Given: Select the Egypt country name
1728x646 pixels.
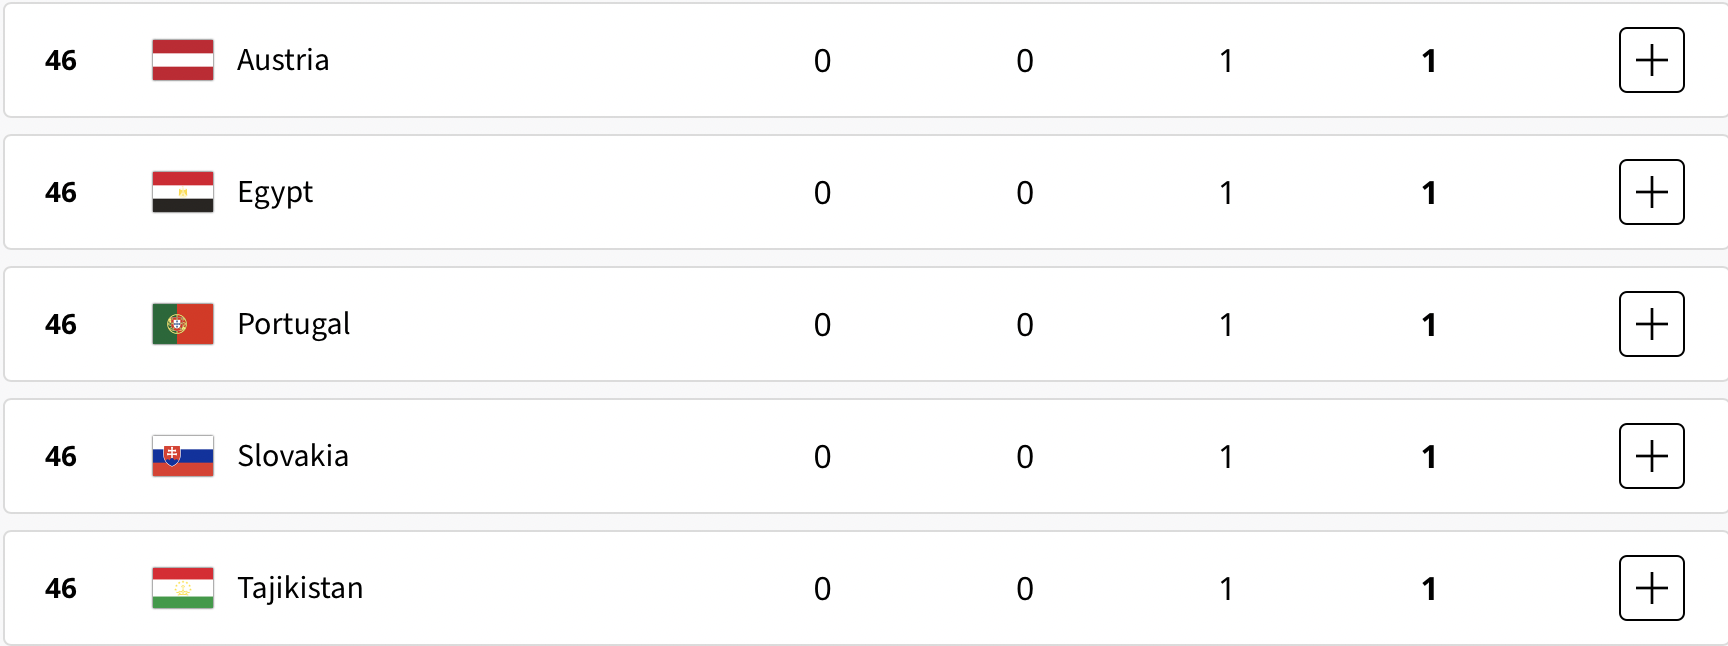Looking at the screenshot, I should [275, 192].
